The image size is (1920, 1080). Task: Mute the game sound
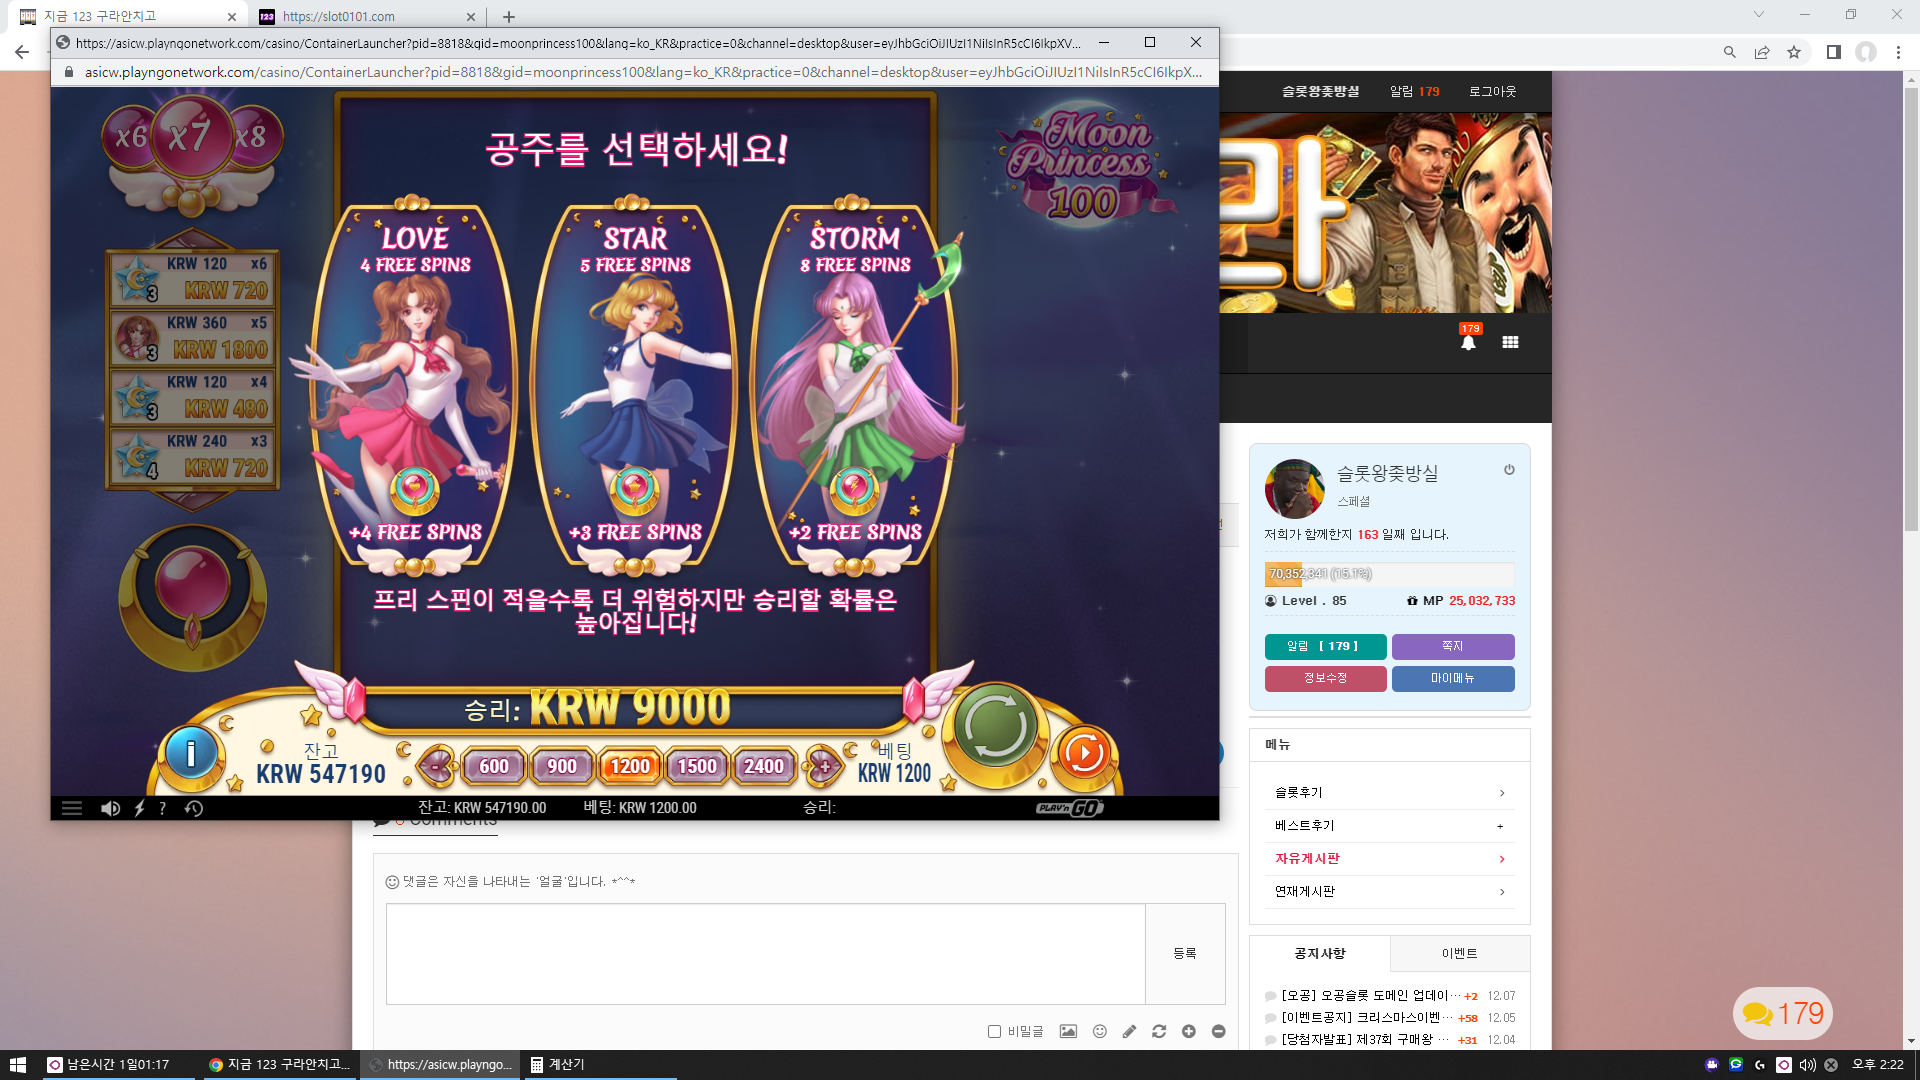tap(110, 808)
